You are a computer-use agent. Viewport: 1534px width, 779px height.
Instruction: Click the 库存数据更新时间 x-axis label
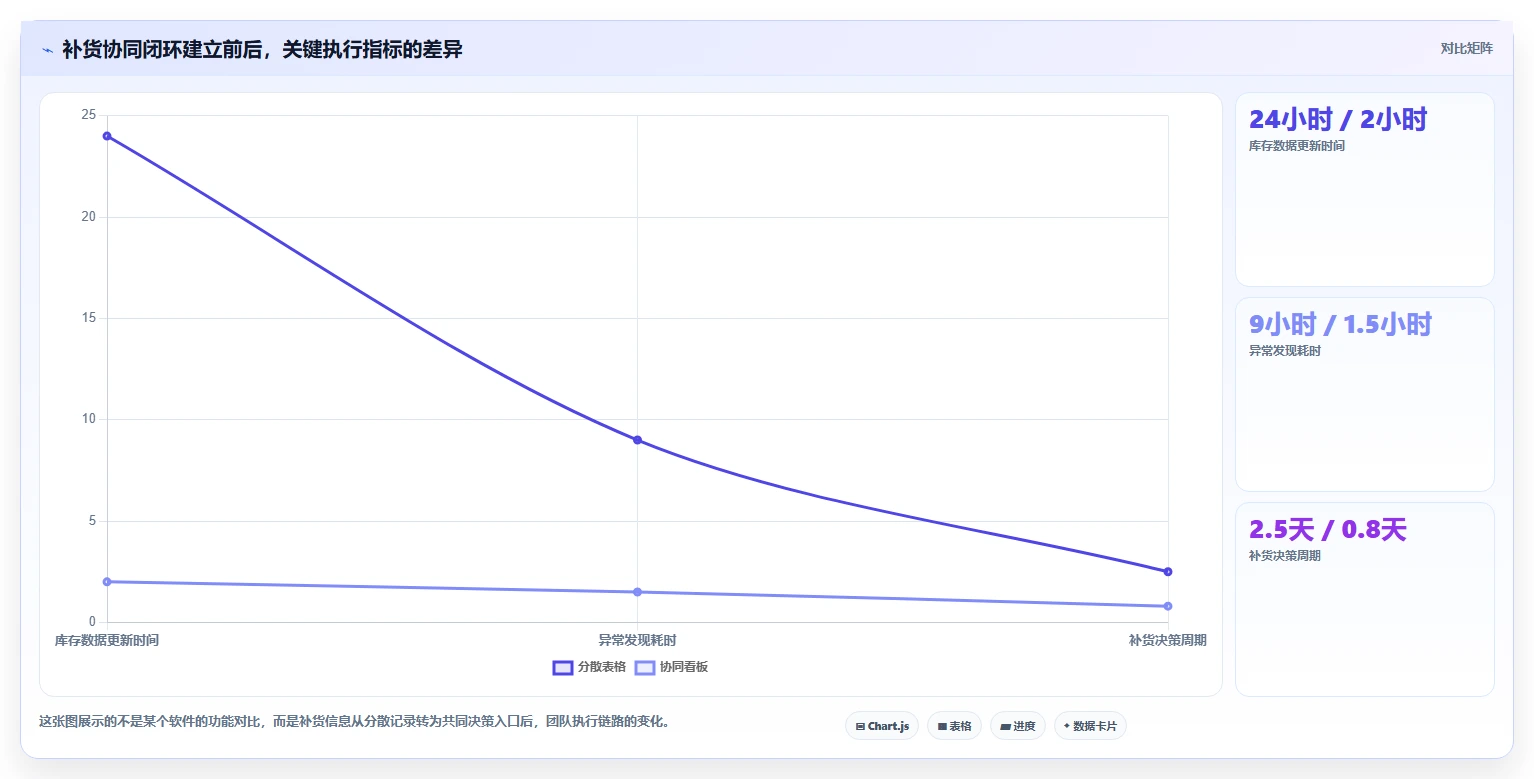[107, 640]
